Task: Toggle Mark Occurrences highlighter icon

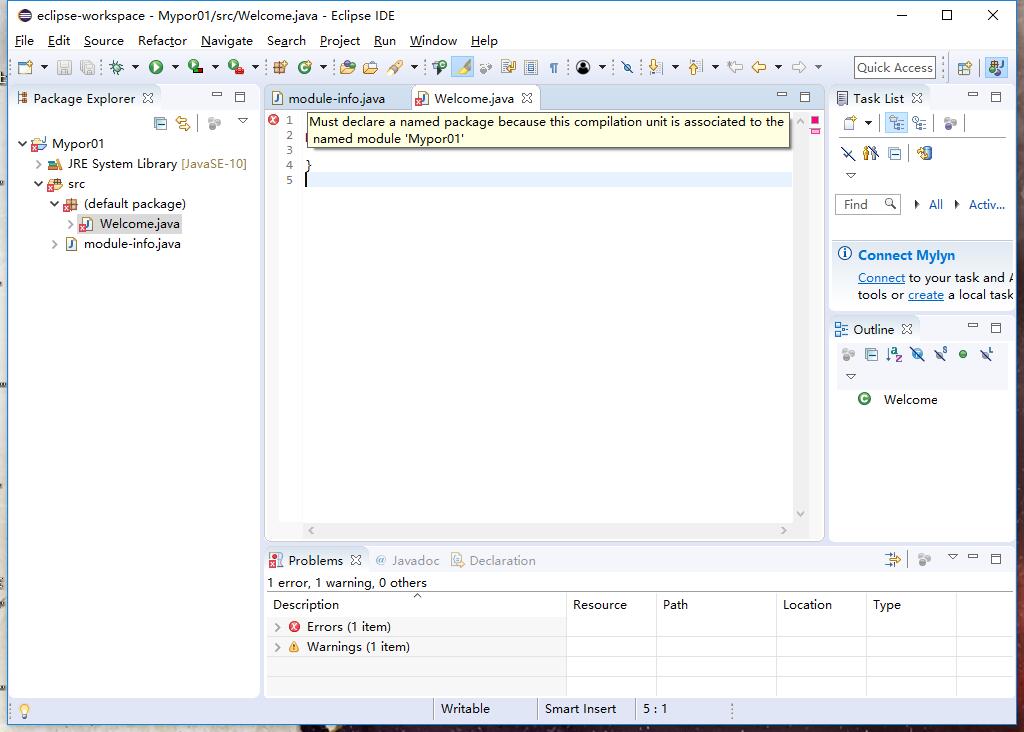Action: pos(462,67)
